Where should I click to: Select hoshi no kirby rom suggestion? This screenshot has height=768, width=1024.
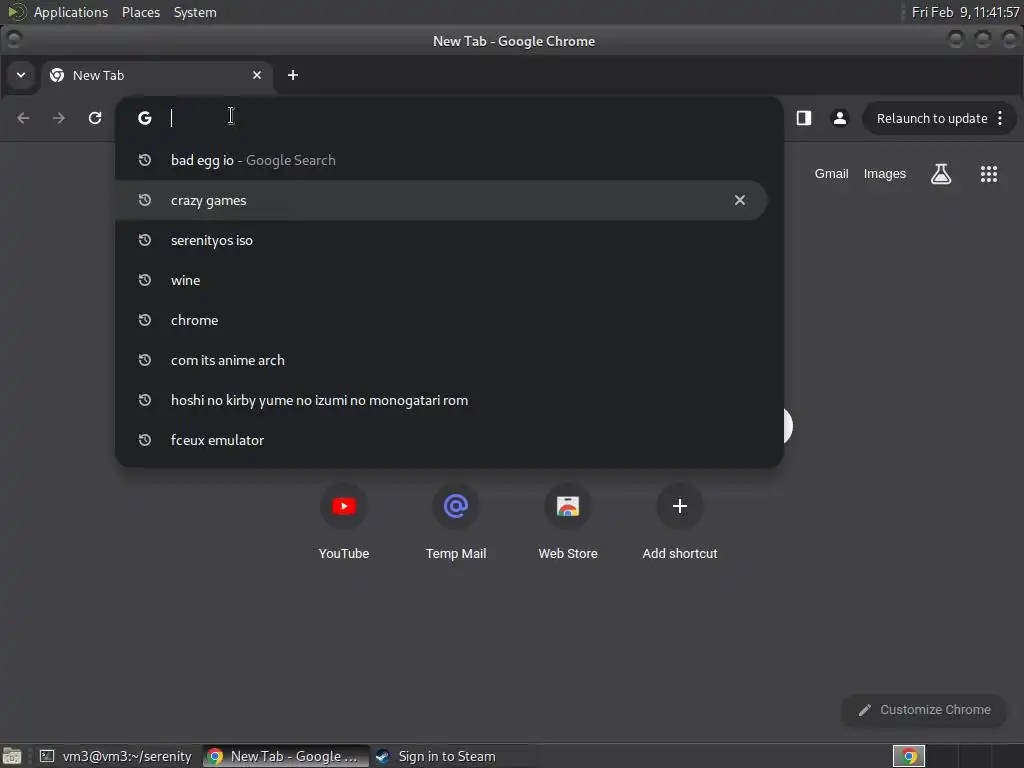click(x=441, y=400)
